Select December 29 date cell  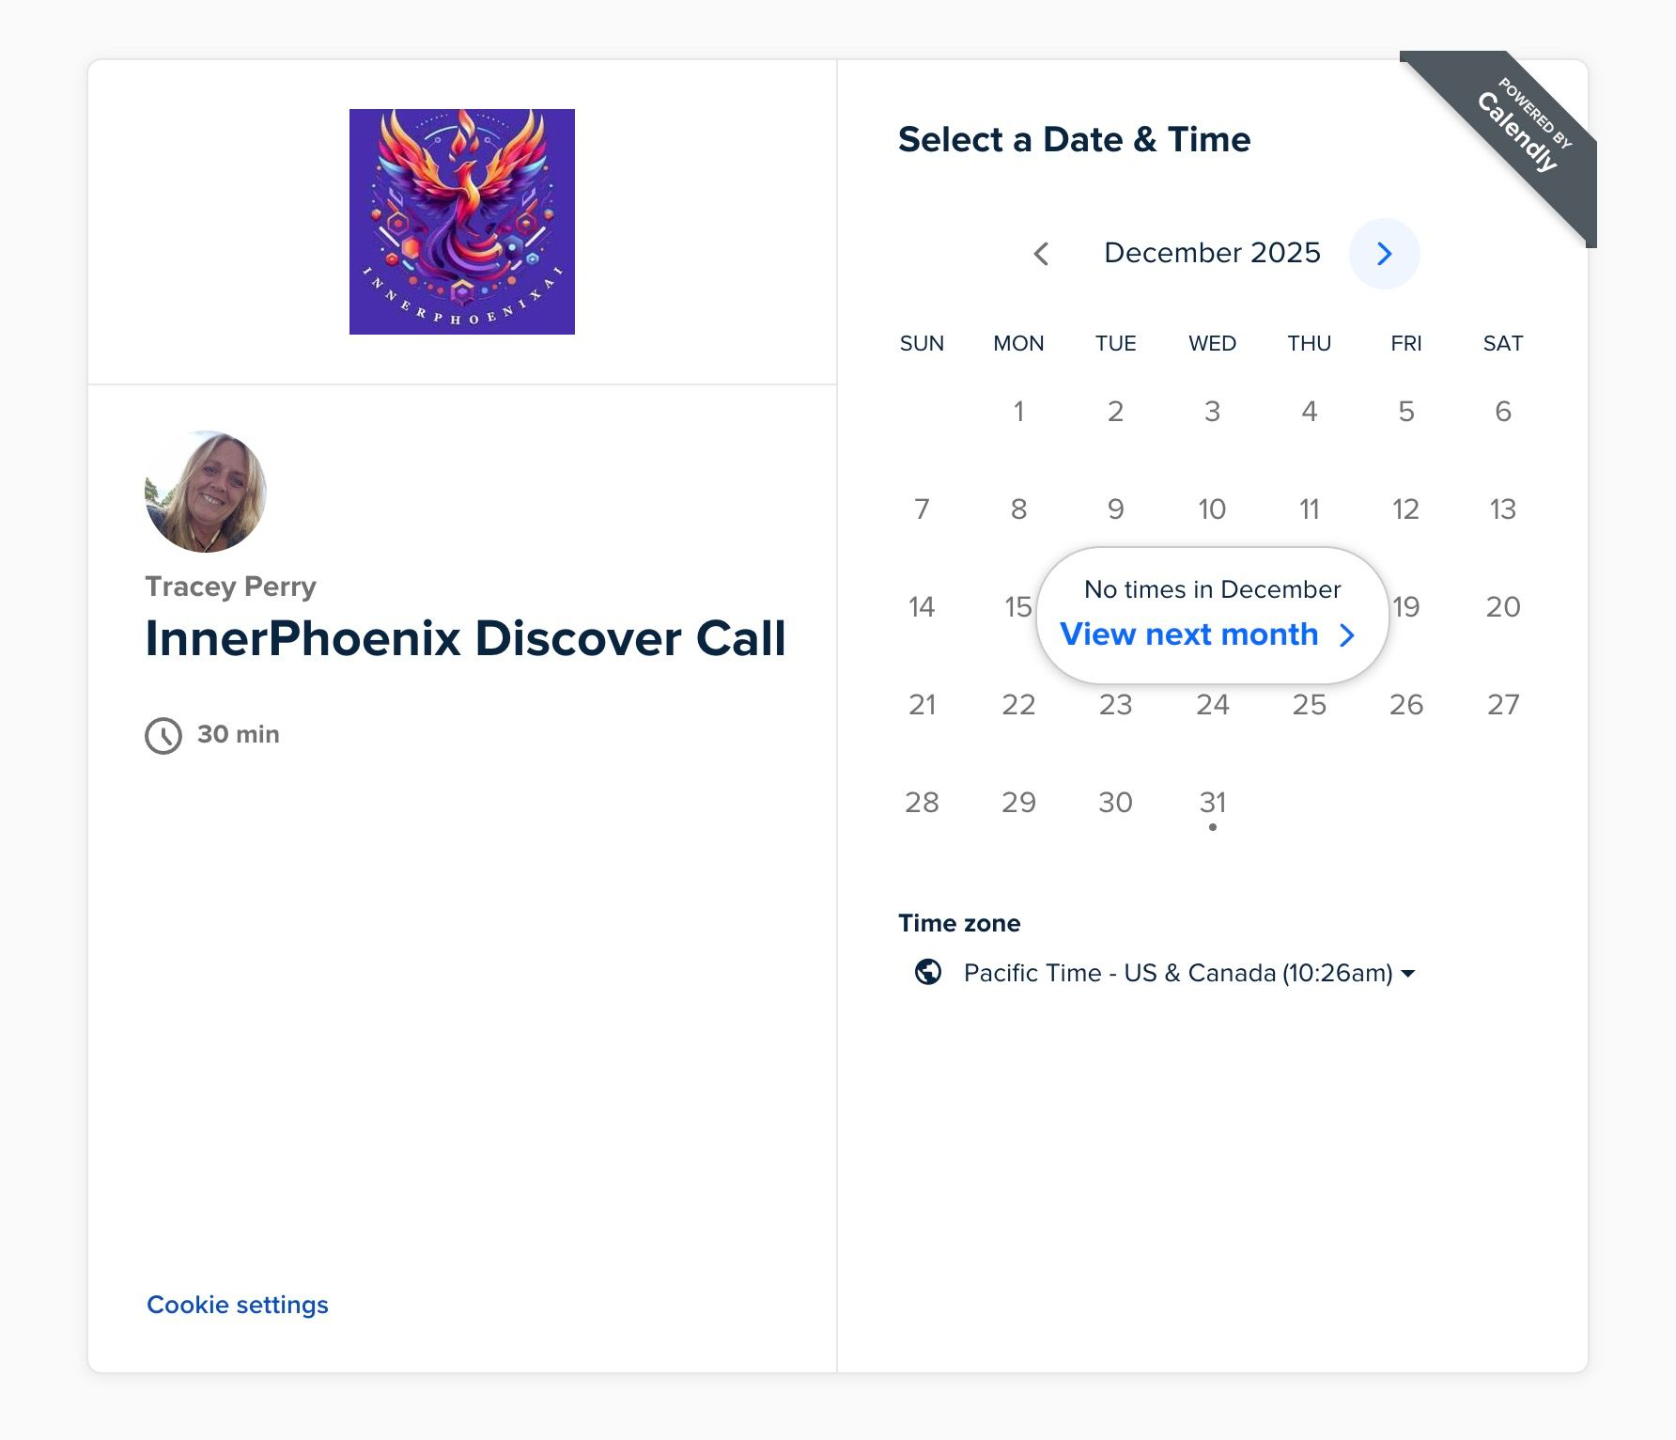coord(1018,803)
